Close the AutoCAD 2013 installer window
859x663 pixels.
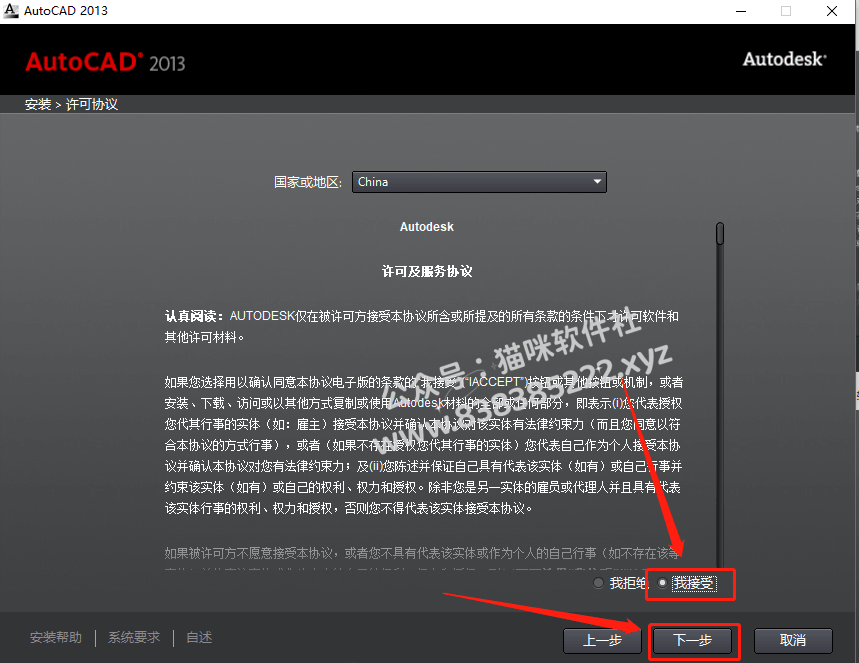[832, 11]
